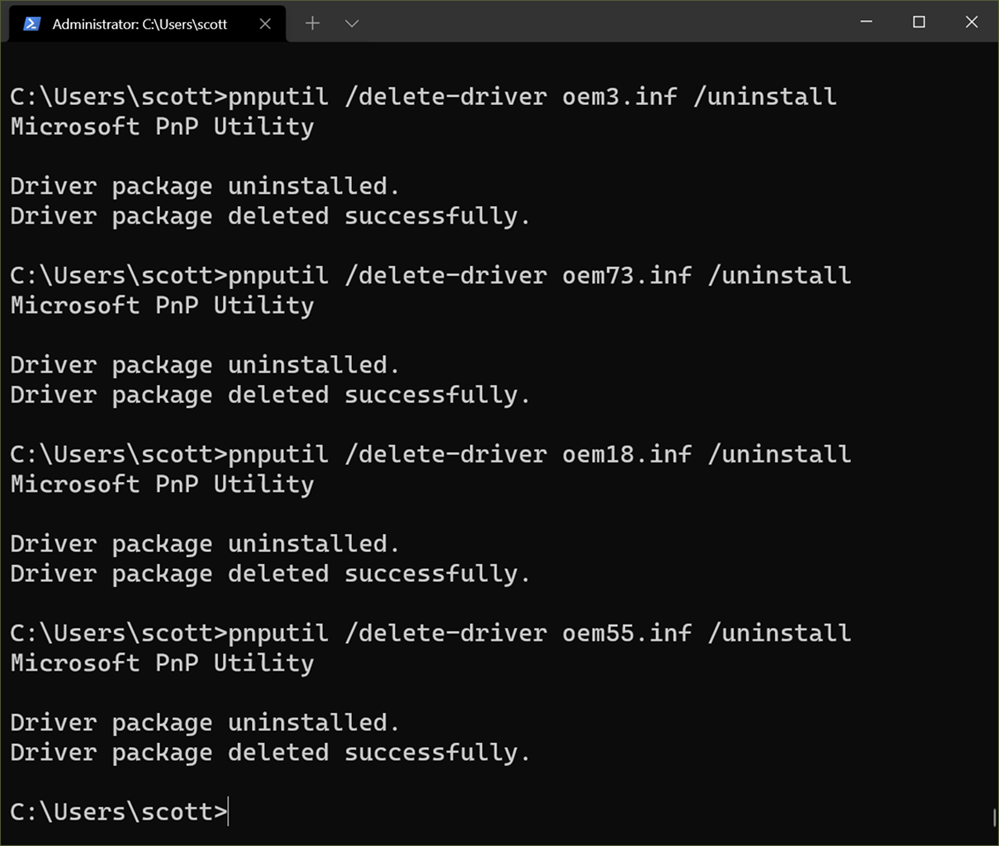The width and height of the screenshot is (999, 846).
Task: Click the X icon on the Administrator tab
Action: (x=265, y=21)
